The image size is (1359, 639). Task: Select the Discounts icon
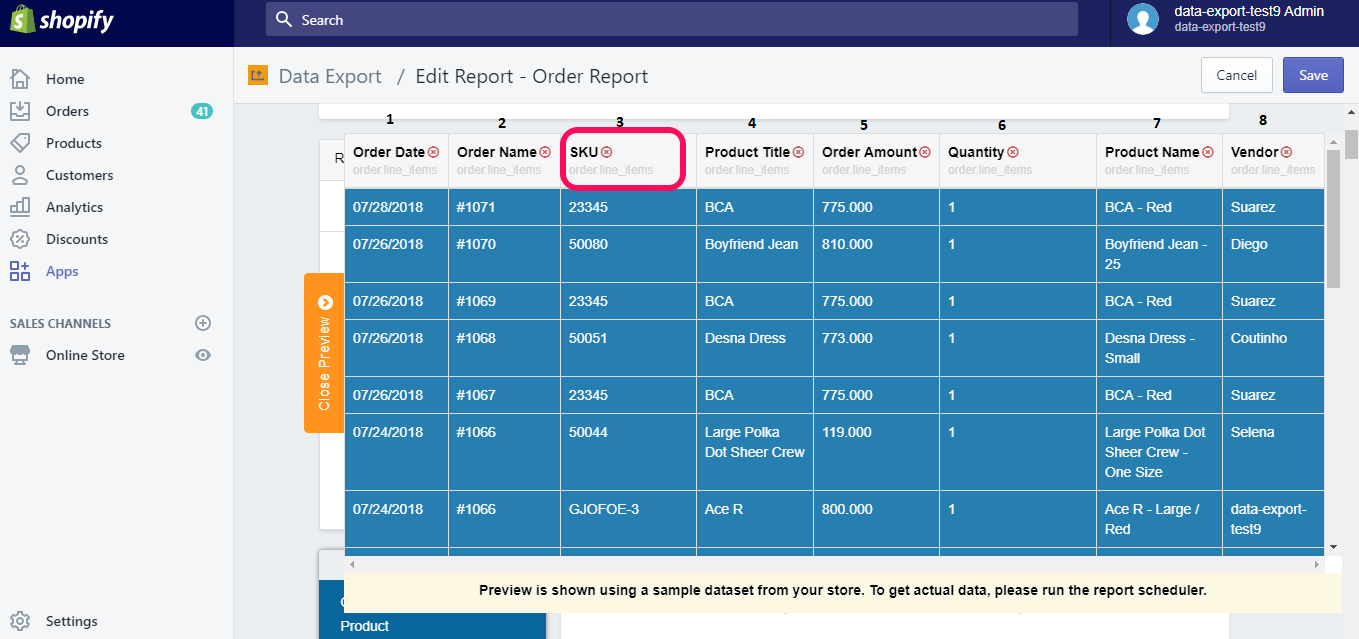click(x=22, y=238)
